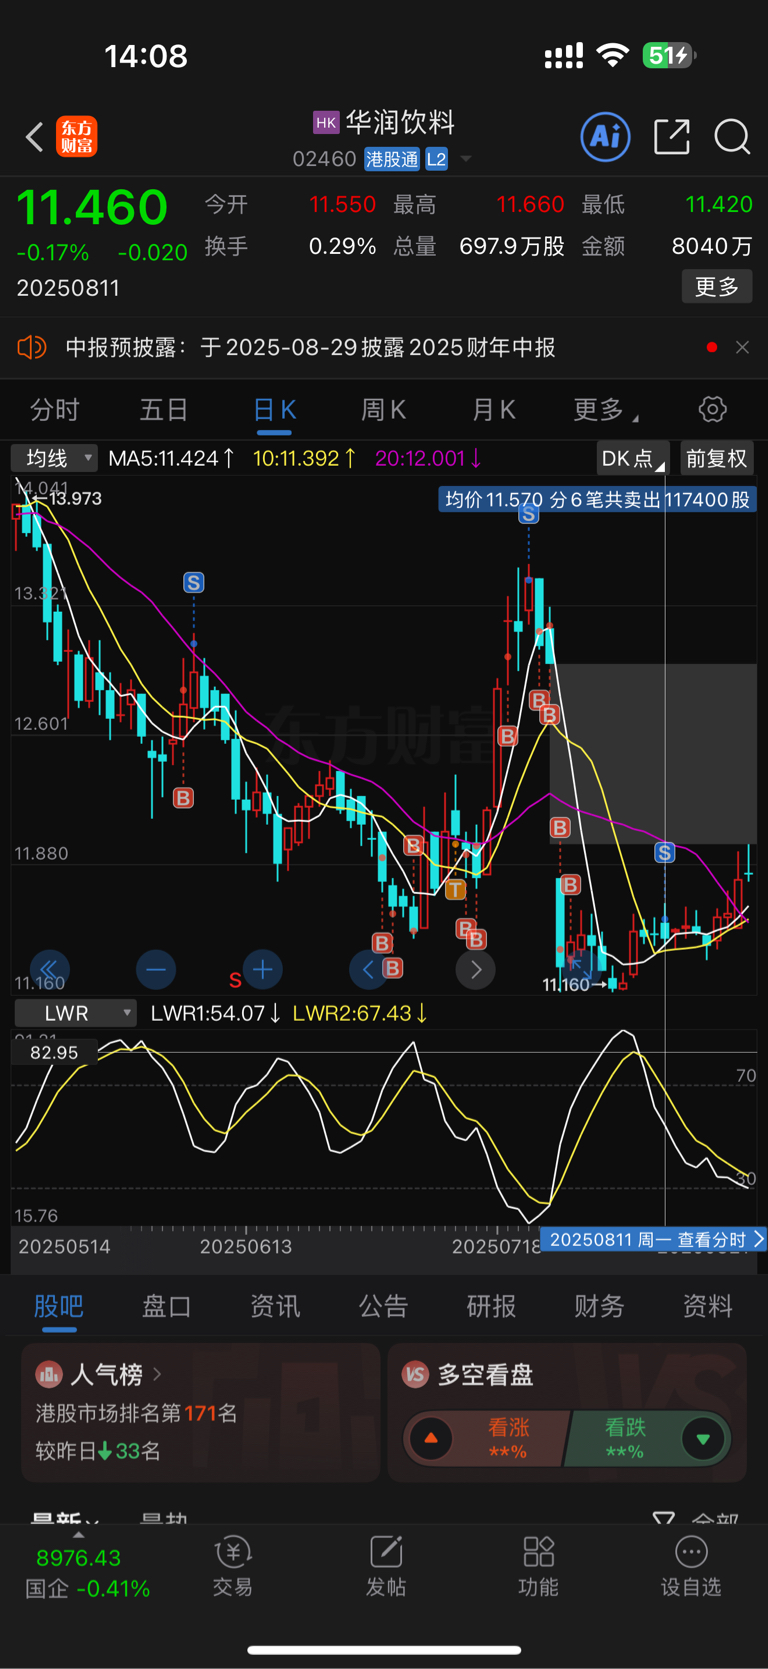Tap the 多空看盘 VS icon

pos(415,1375)
